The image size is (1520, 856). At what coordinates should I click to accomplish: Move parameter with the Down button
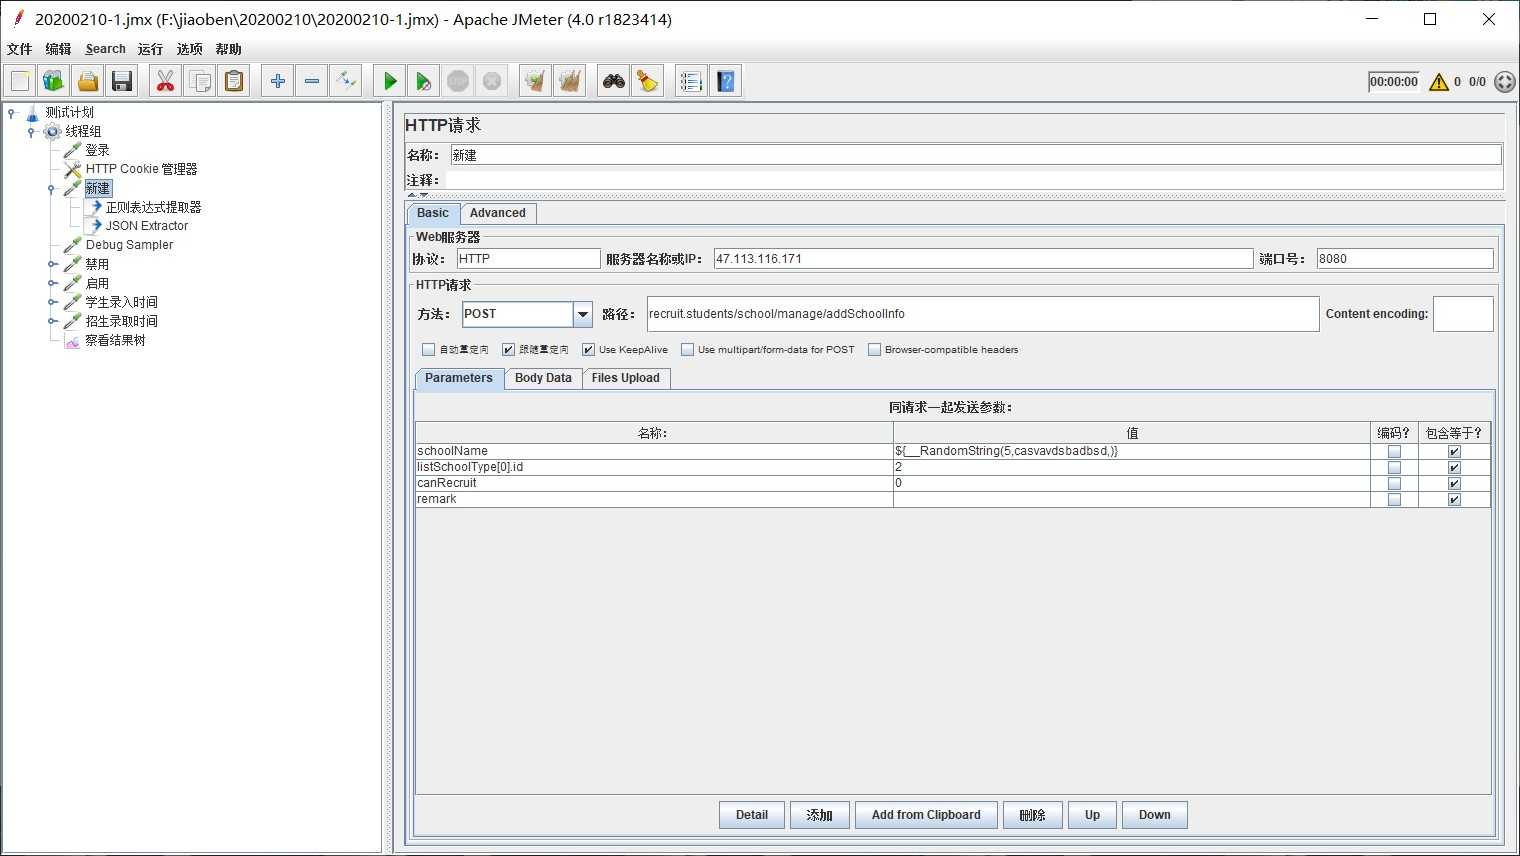pos(1154,815)
